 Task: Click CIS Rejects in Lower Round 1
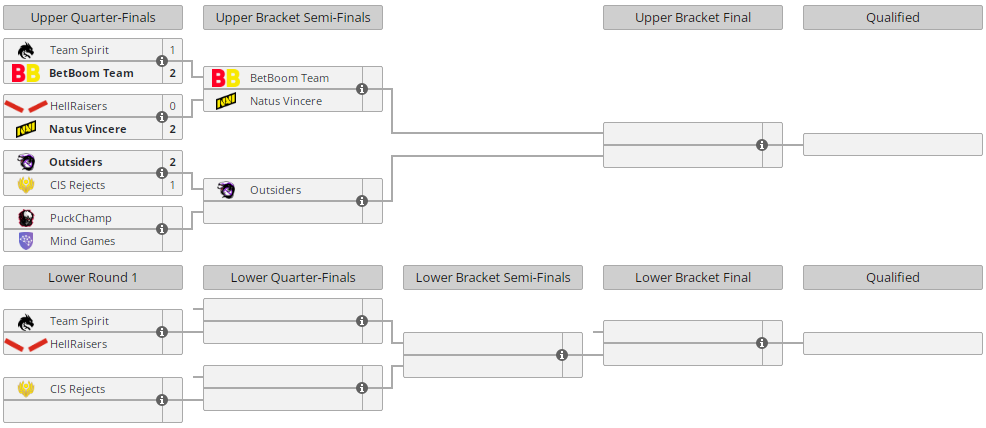coord(77,389)
